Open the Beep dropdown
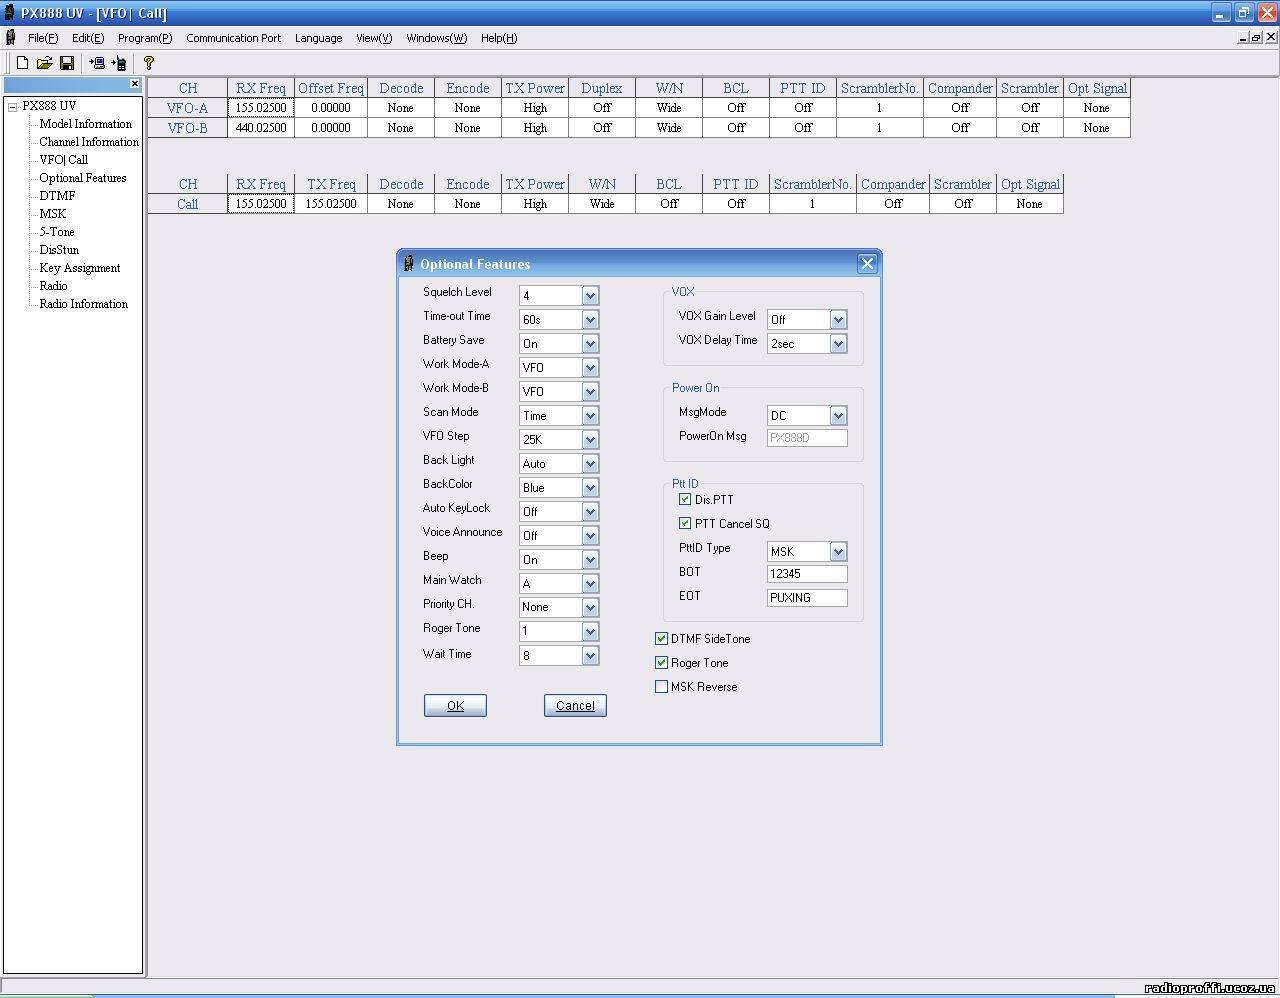This screenshot has width=1280, height=998. (x=590, y=559)
